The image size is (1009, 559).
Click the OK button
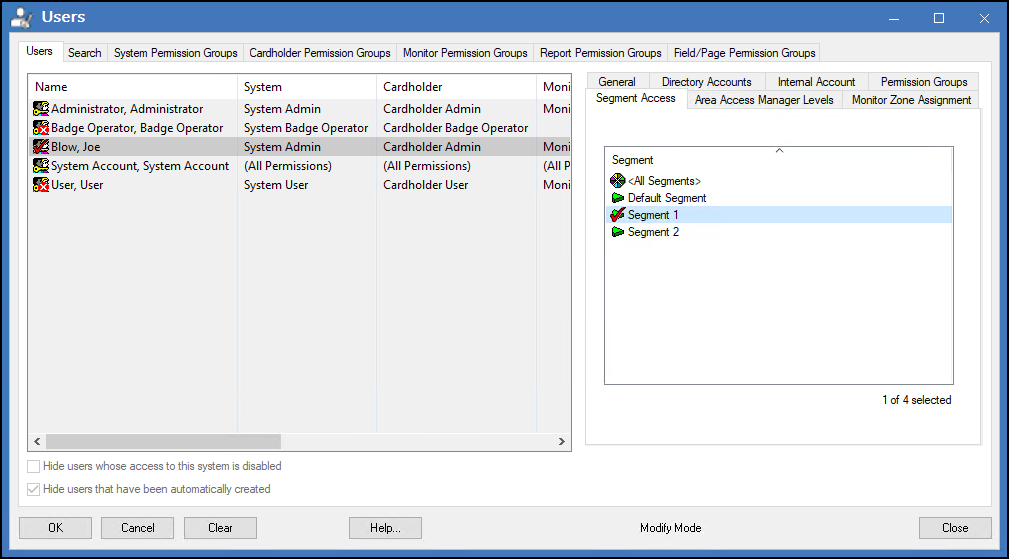point(55,528)
